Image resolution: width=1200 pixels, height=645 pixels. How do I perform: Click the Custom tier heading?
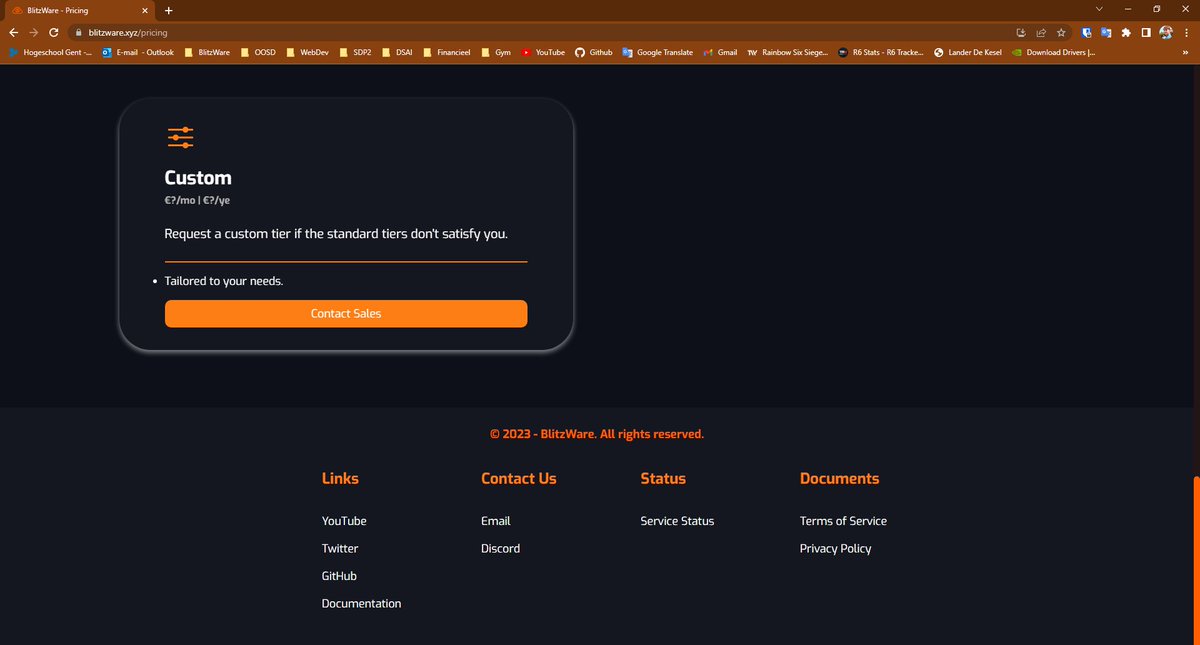pyautogui.click(x=198, y=177)
